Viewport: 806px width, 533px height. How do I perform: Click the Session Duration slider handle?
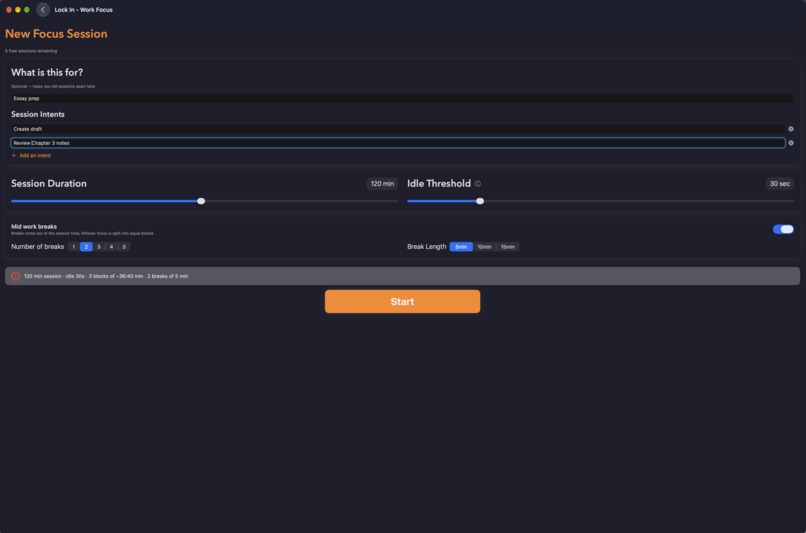[201, 201]
